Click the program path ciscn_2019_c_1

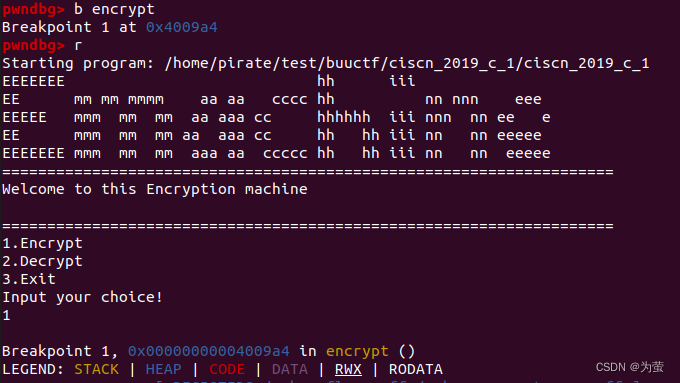(x=407, y=63)
